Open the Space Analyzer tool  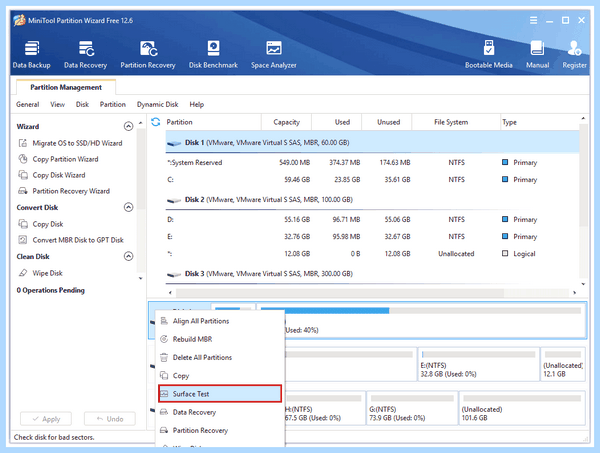(274, 55)
